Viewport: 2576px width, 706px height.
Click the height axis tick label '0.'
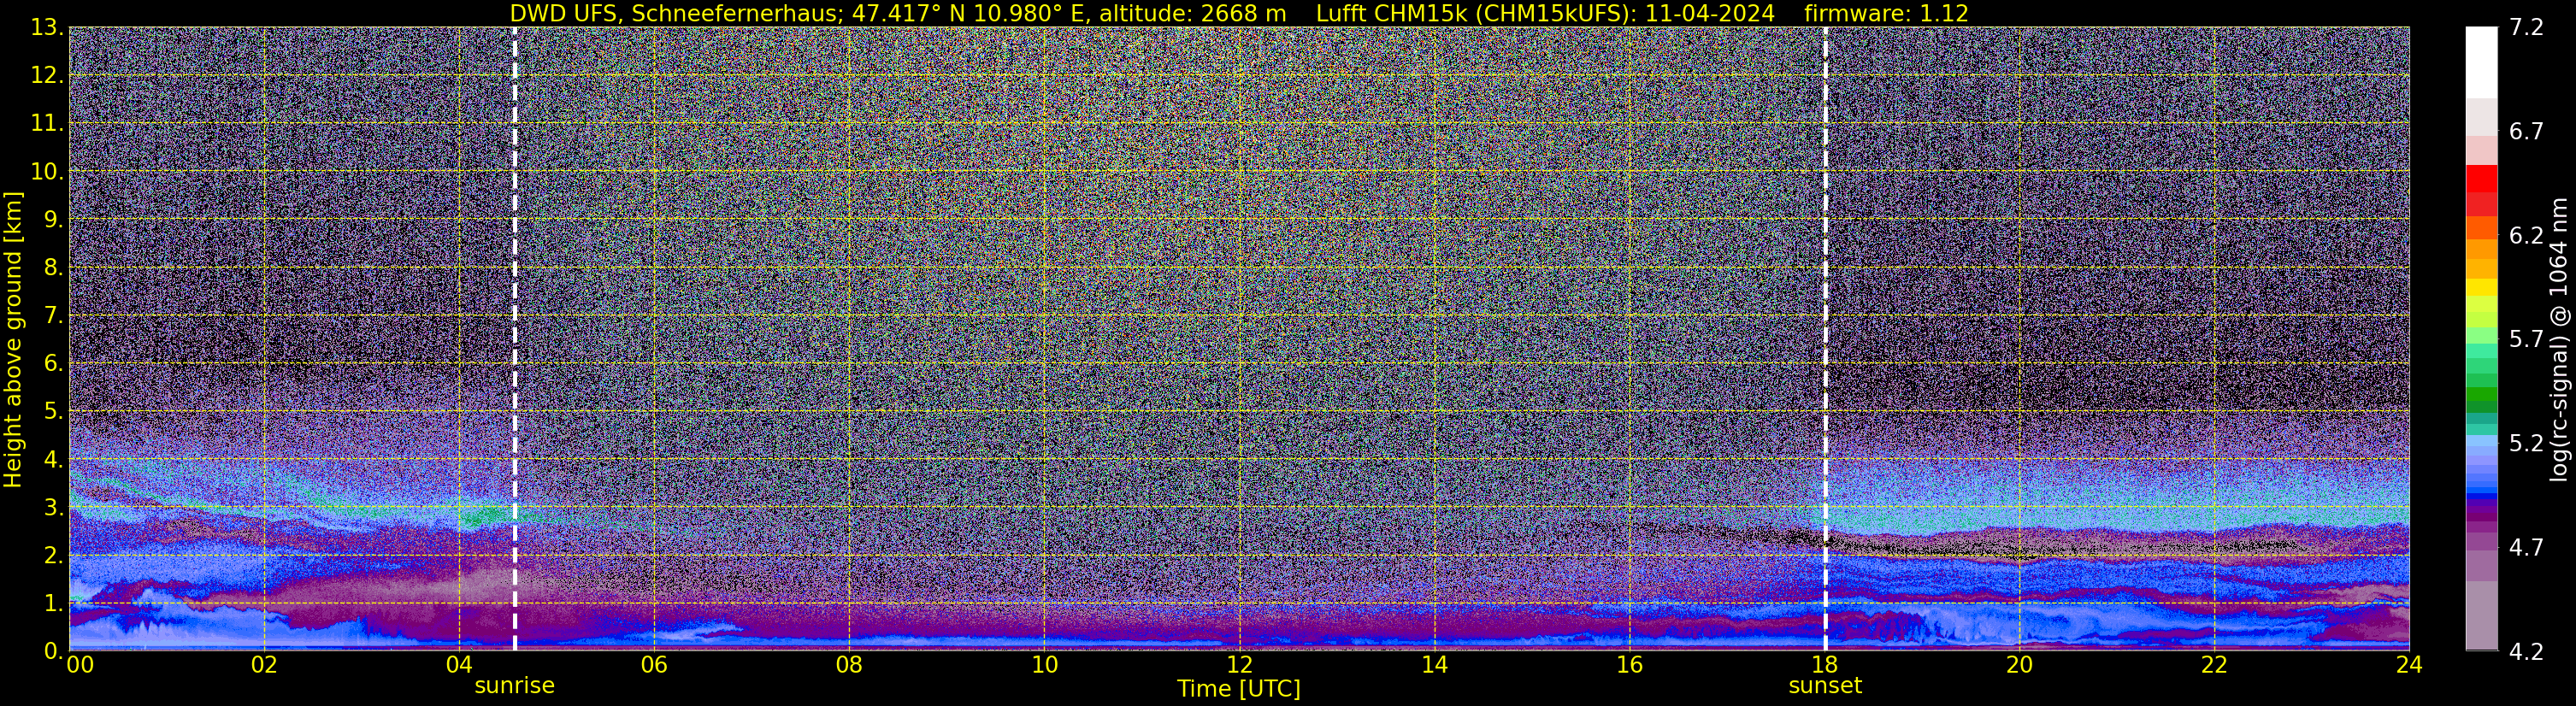(x=54, y=651)
